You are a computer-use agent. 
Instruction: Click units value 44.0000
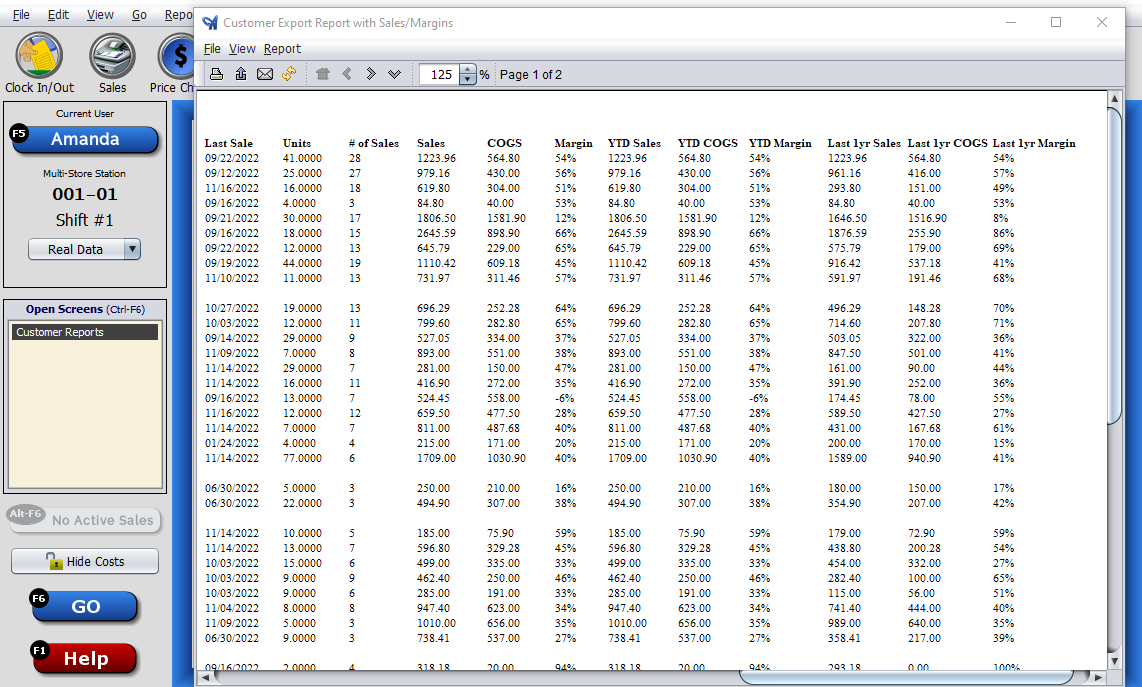click(x=302, y=263)
